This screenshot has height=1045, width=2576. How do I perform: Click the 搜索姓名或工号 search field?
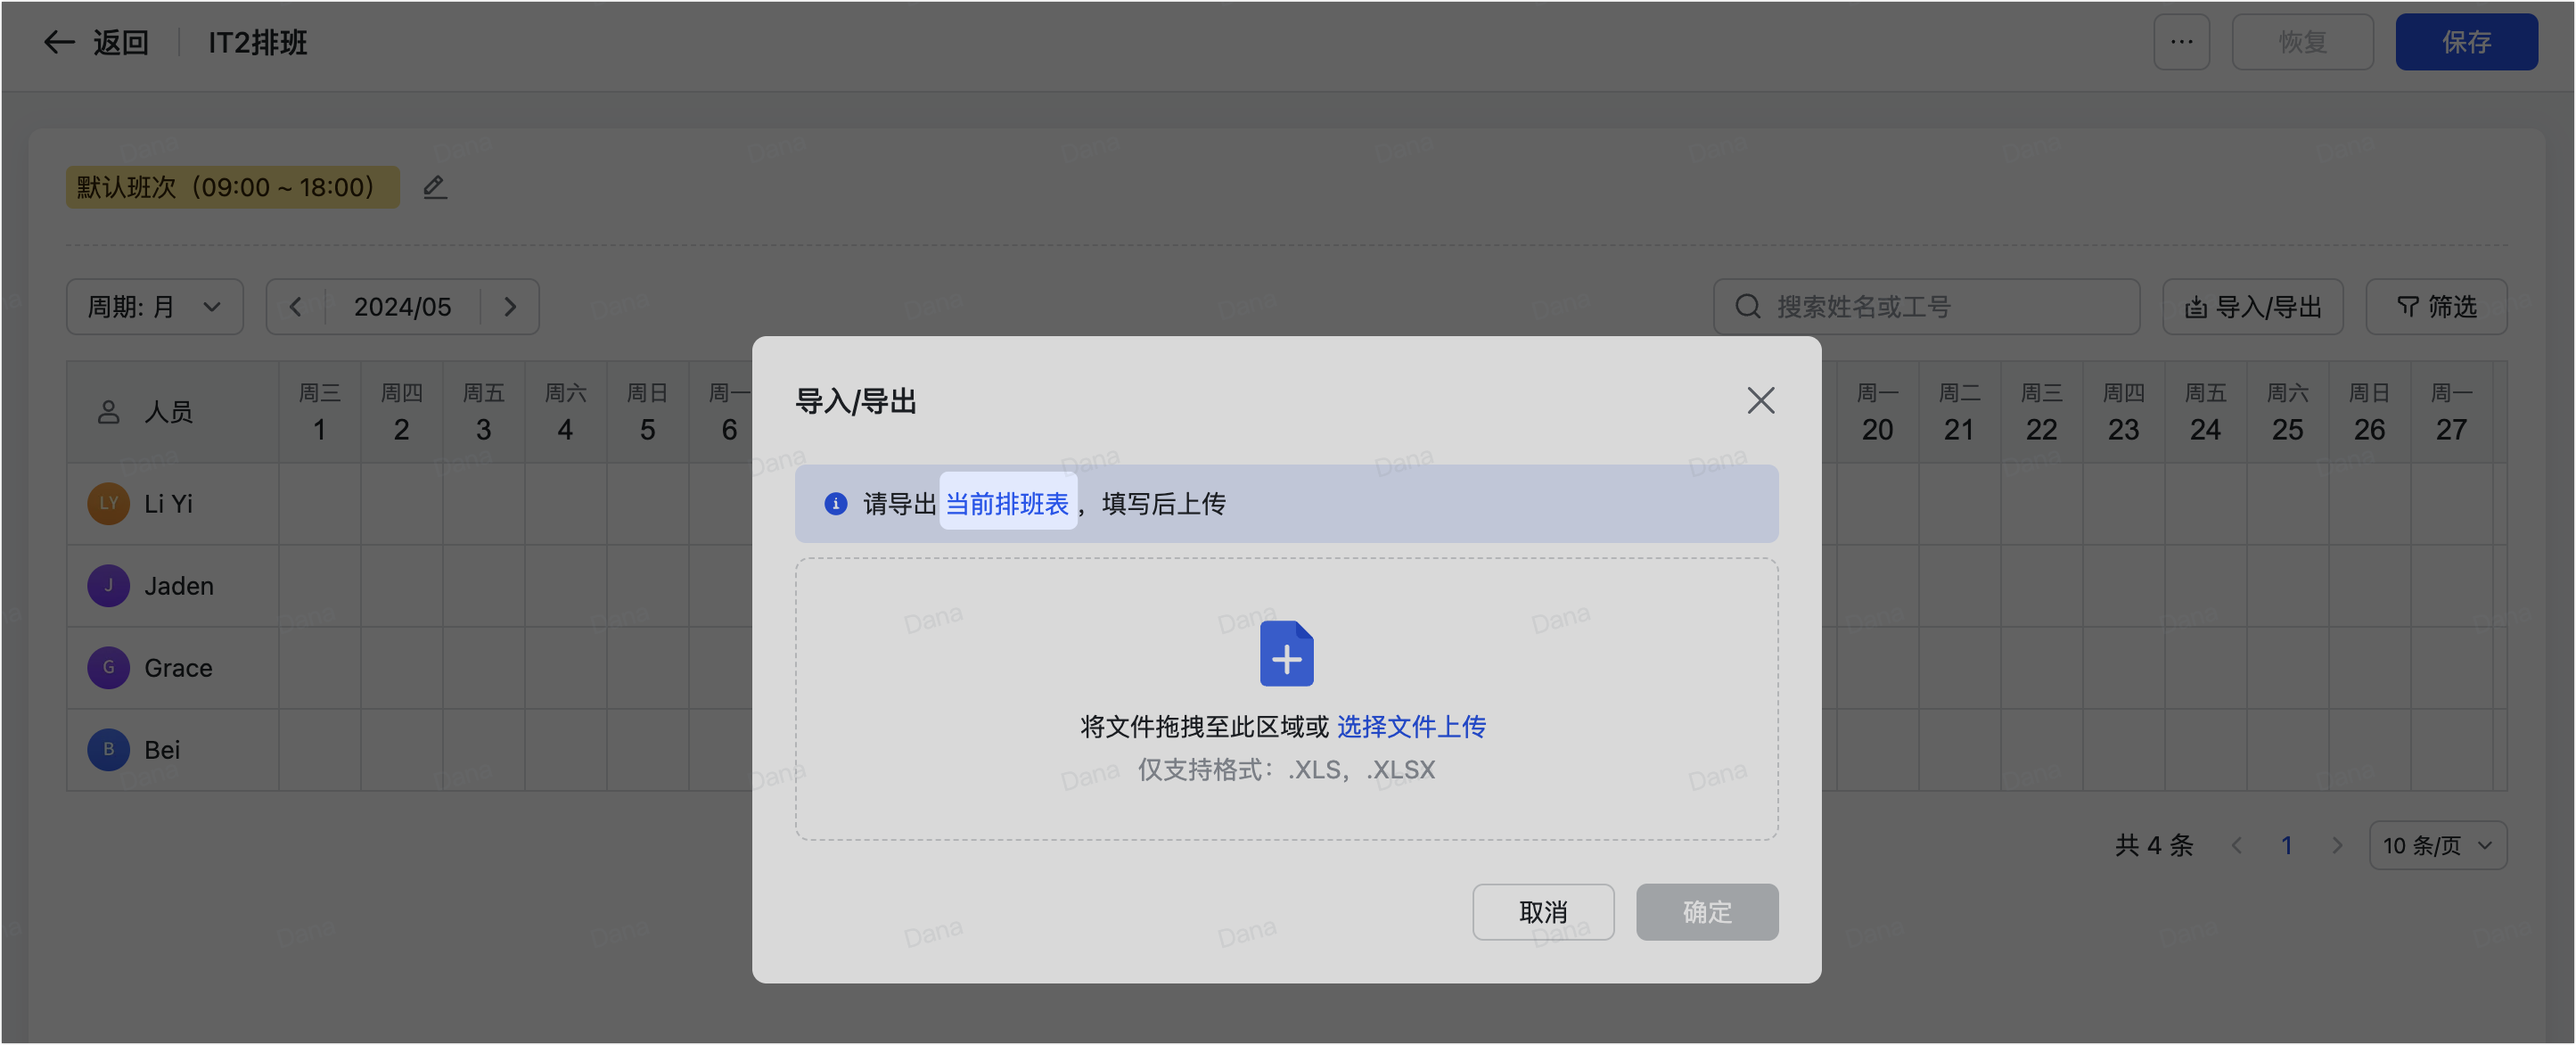click(1926, 306)
